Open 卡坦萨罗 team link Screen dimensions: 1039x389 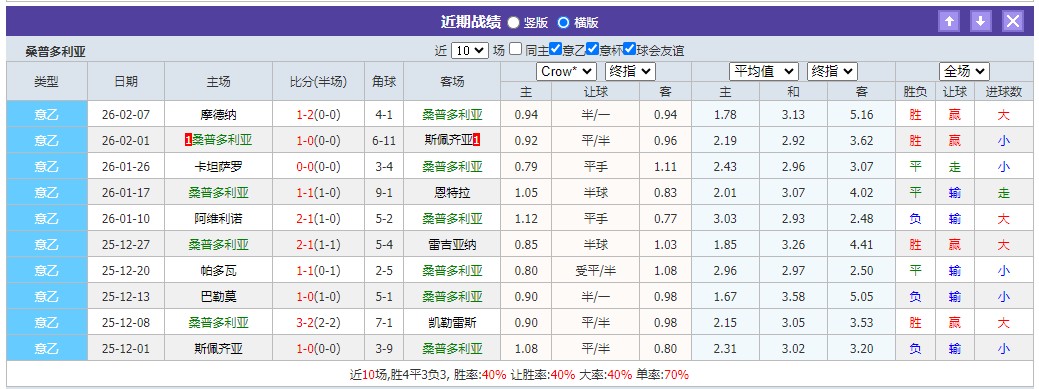click(x=218, y=166)
